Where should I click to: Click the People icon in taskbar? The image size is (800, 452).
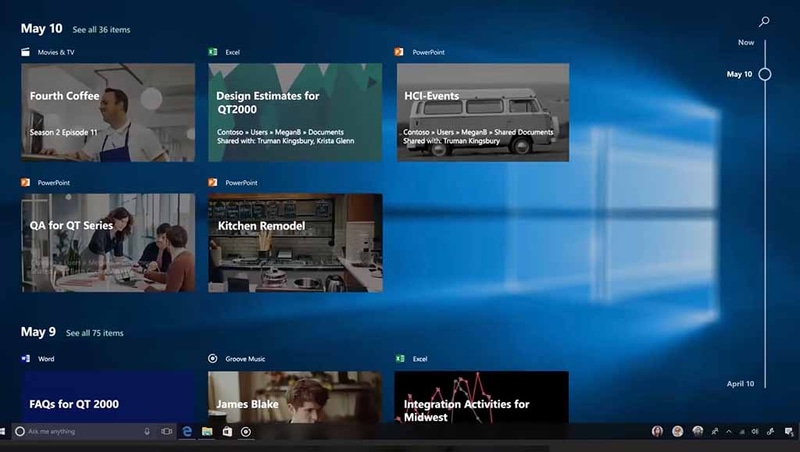(715, 432)
